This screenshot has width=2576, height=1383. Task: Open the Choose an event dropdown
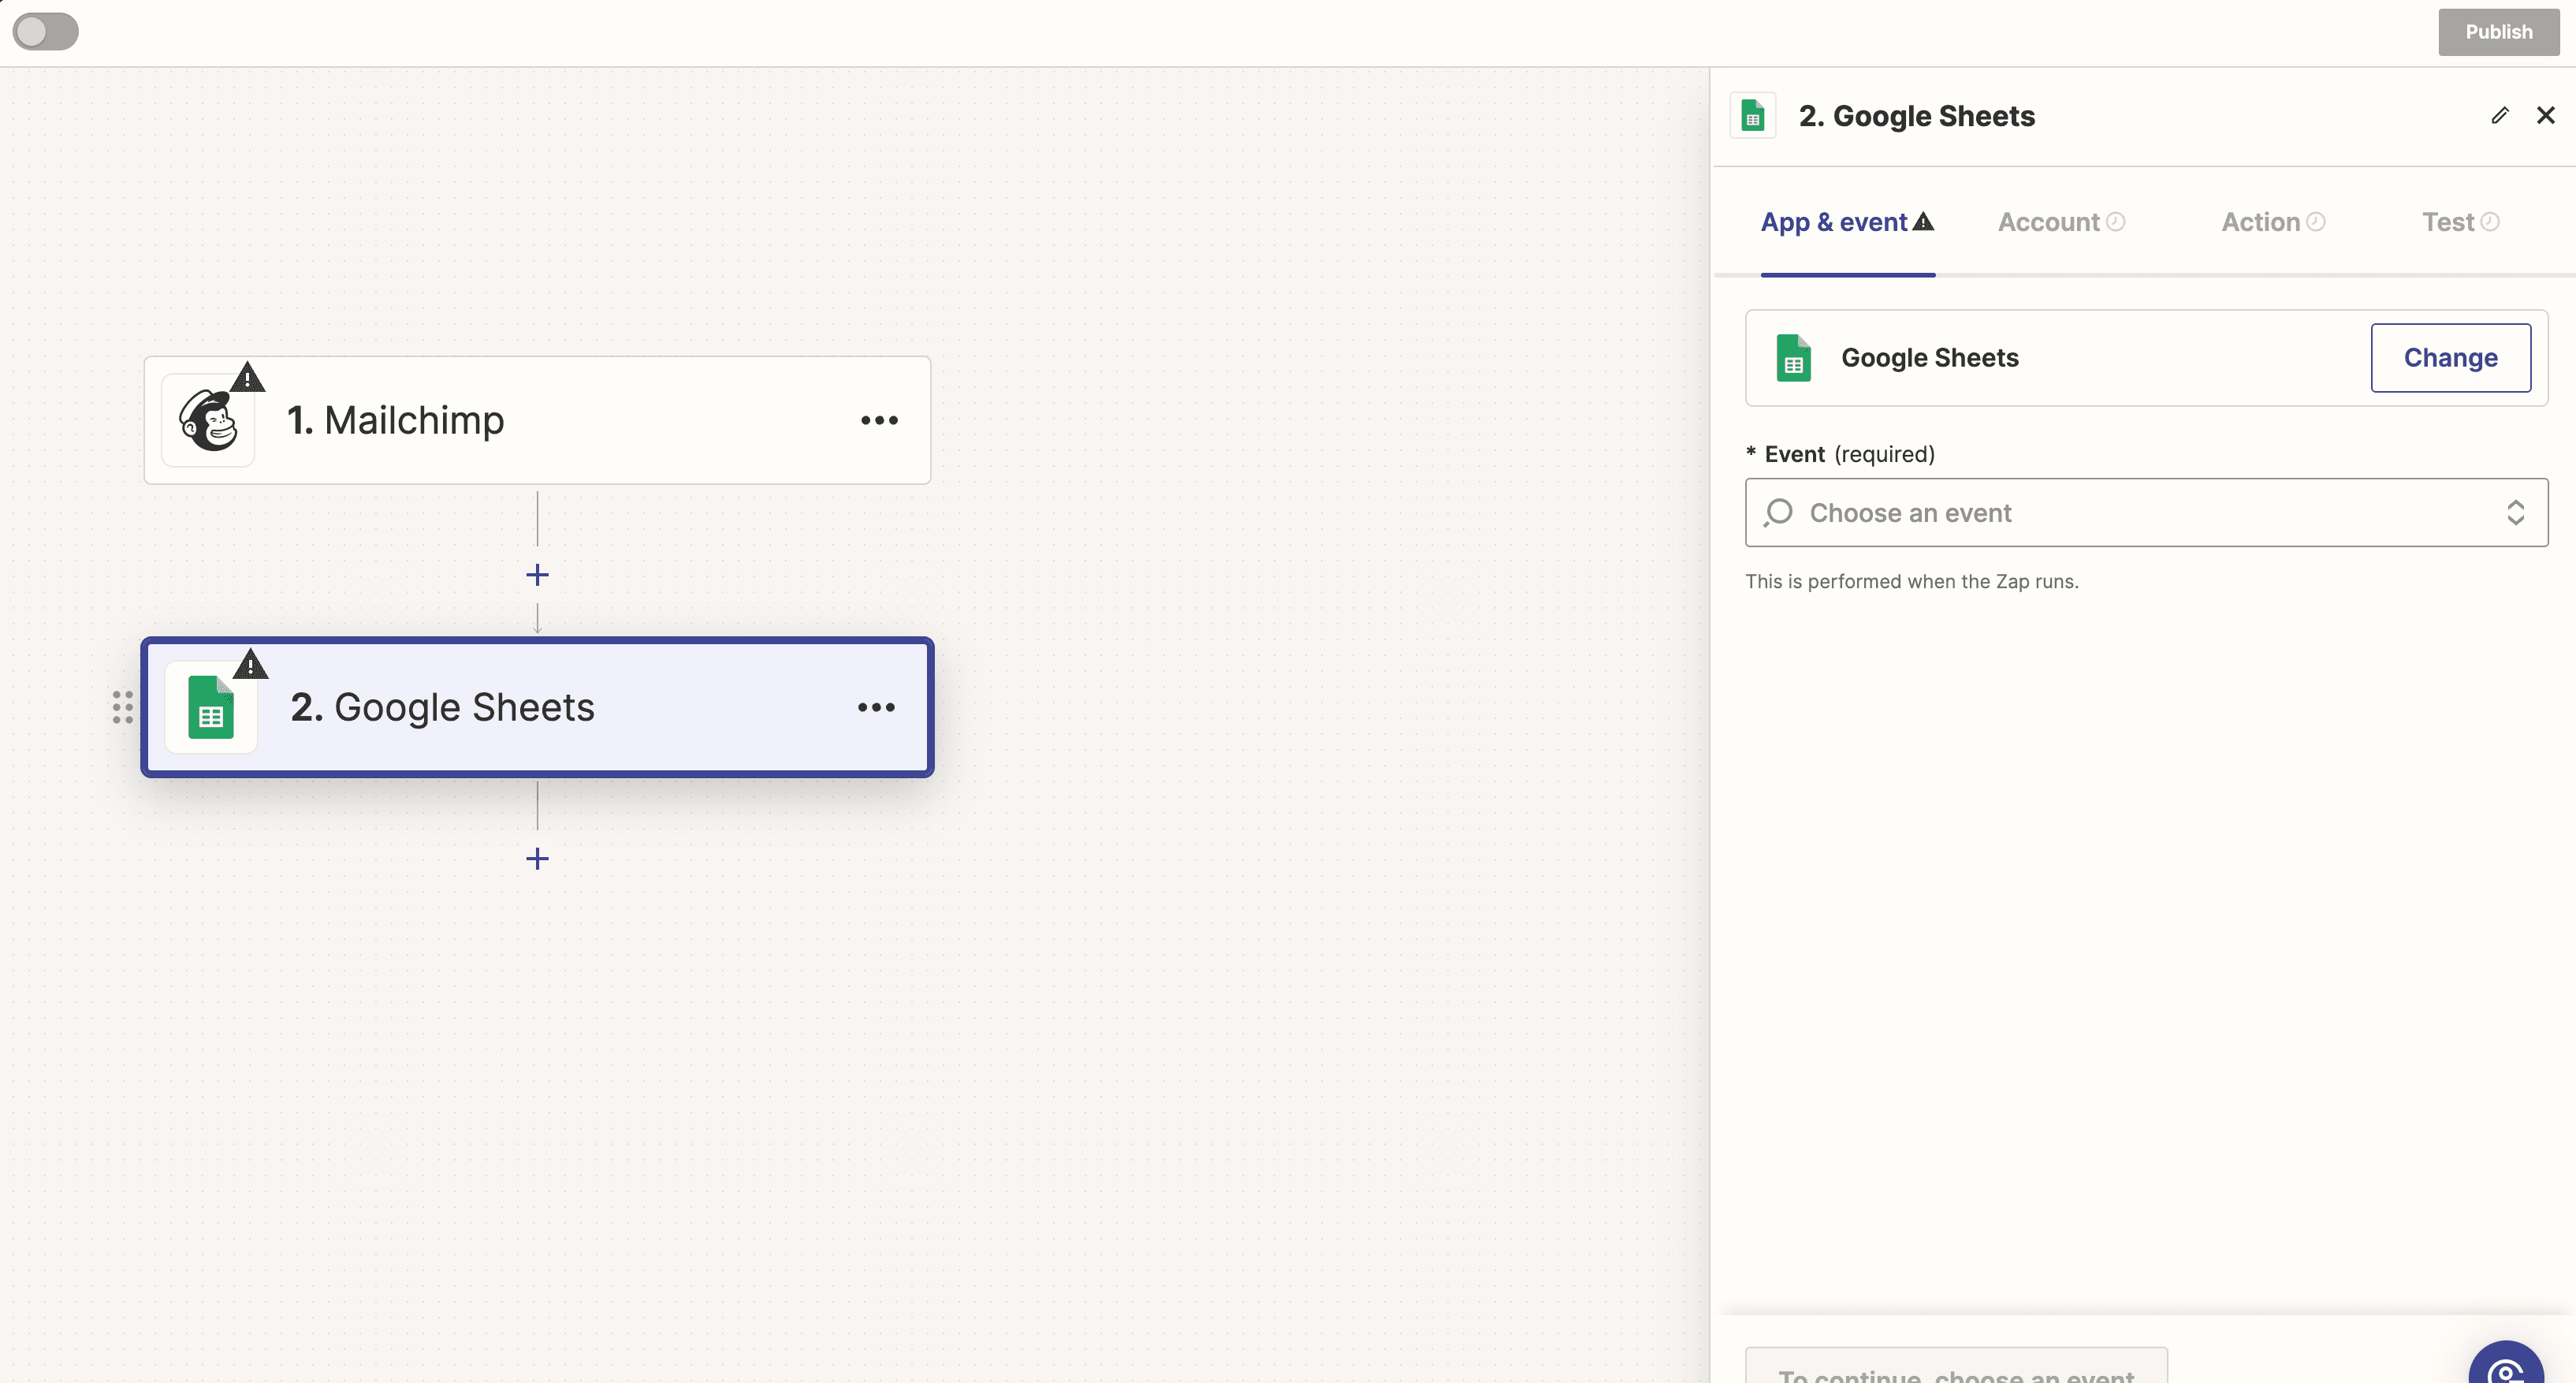pyautogui.click(x=2146, y=513)
